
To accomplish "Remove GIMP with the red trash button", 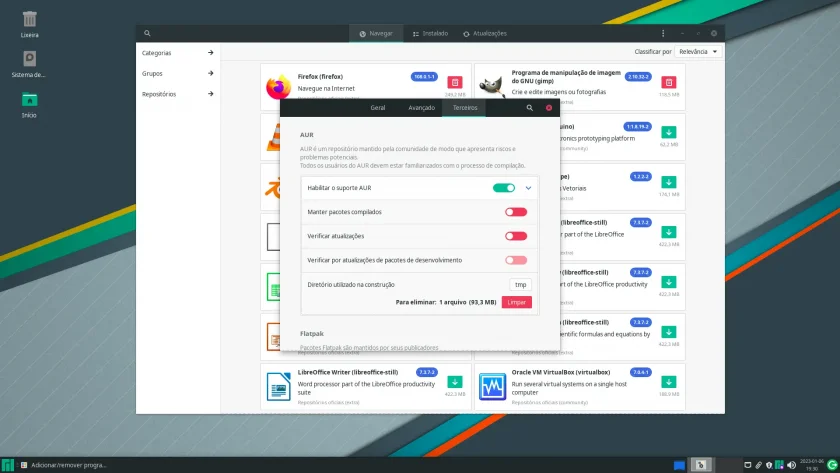I will click(668, 82).
